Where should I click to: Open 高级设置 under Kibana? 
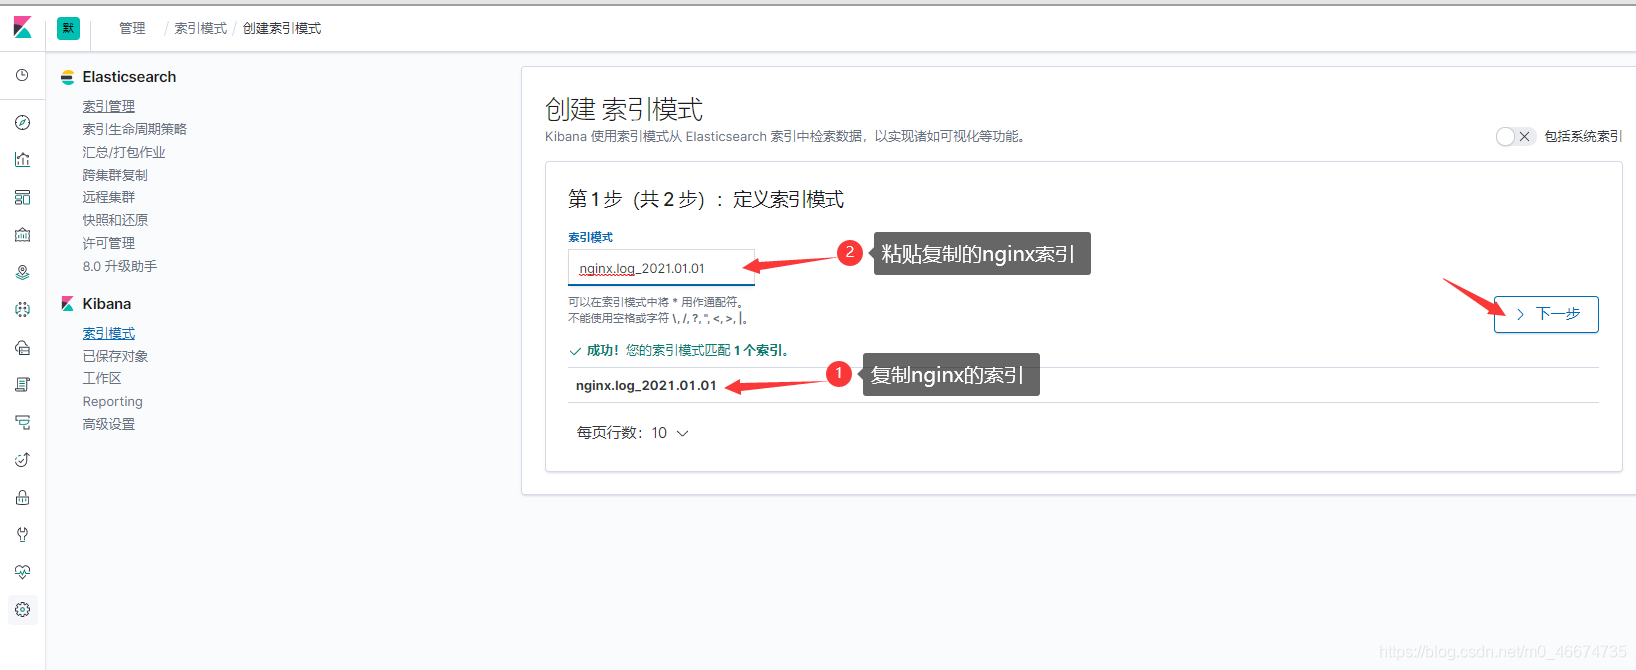(108, 424)
